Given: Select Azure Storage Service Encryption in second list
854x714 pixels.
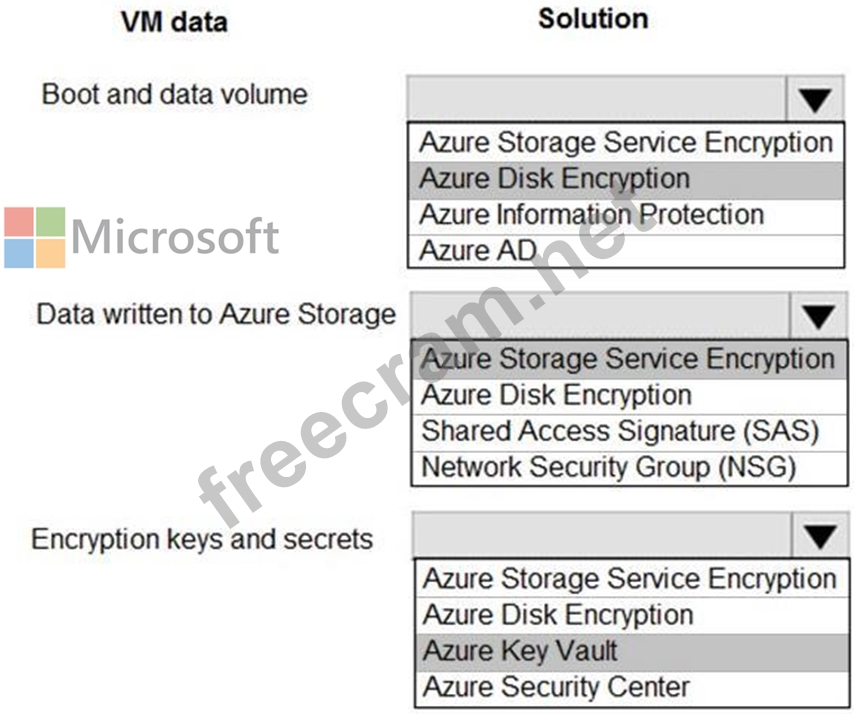Looking at the screenshot, I should click(629, 360).
